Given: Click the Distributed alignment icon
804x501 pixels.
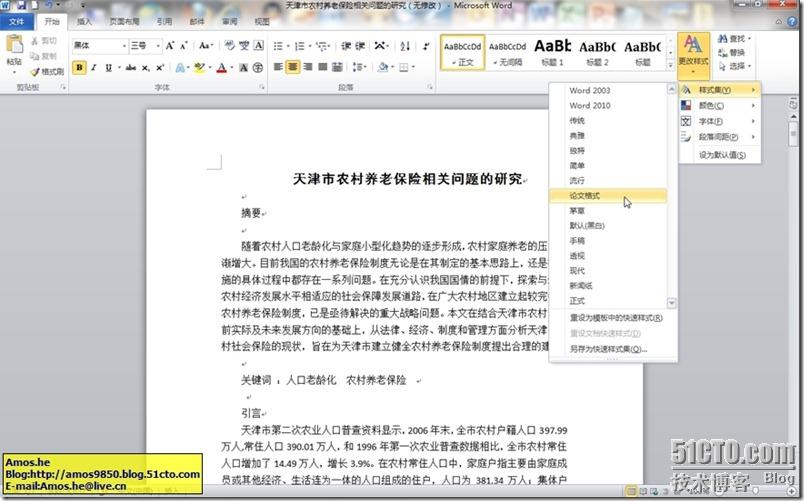Looking at the screenshot, I should pos(337,67).
